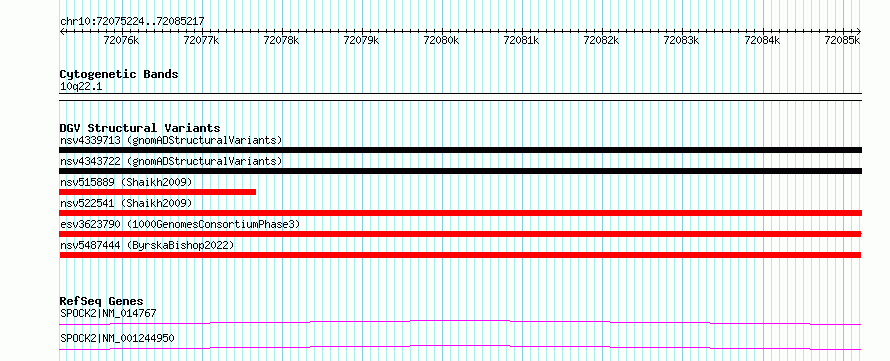Click the 72082k ruler tick label
890x361 pixels.
click(x=602, y=40)
